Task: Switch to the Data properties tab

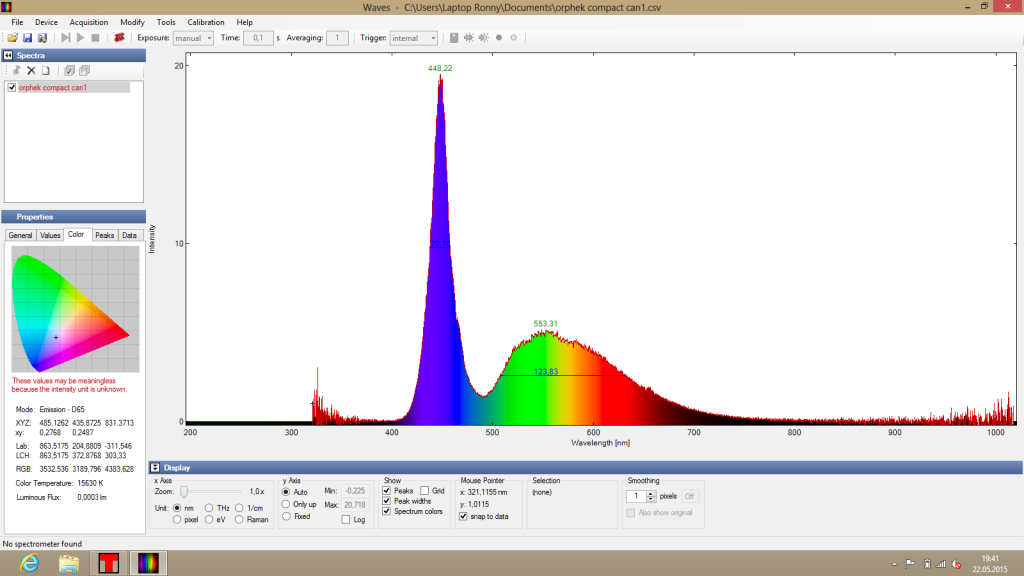Action: click(129, 235)
